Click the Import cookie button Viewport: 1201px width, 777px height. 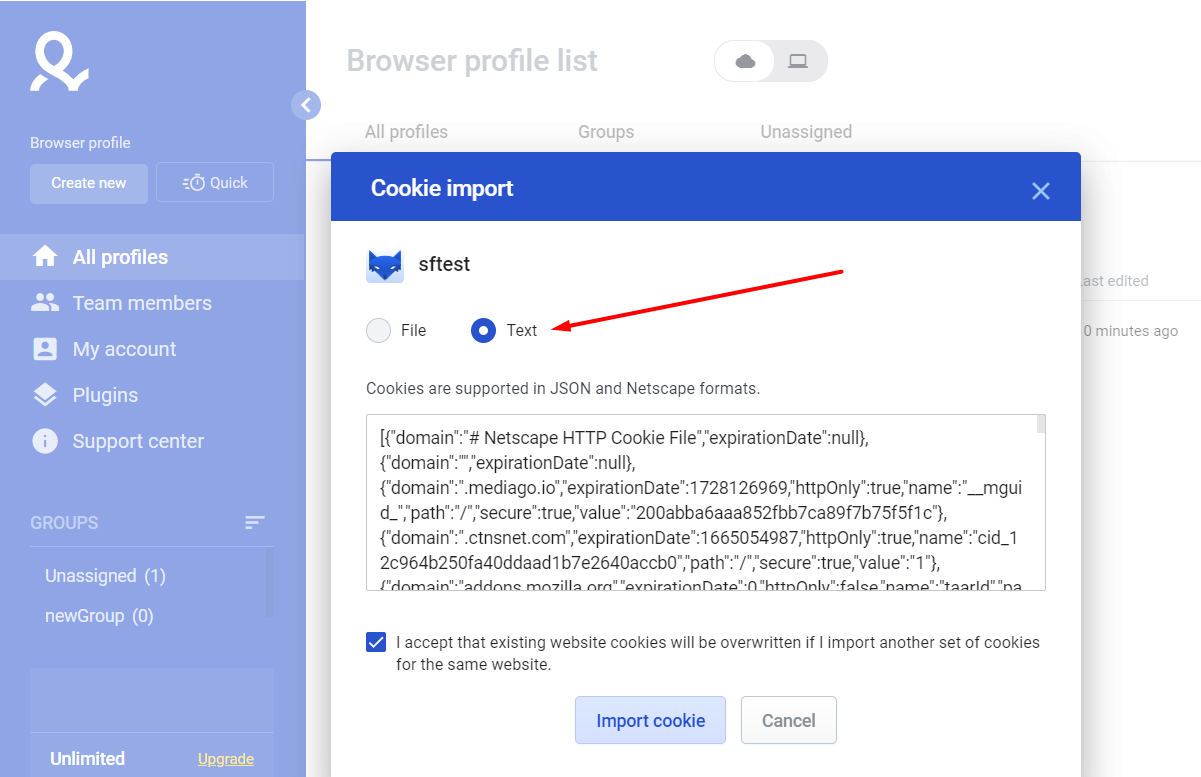651,720
